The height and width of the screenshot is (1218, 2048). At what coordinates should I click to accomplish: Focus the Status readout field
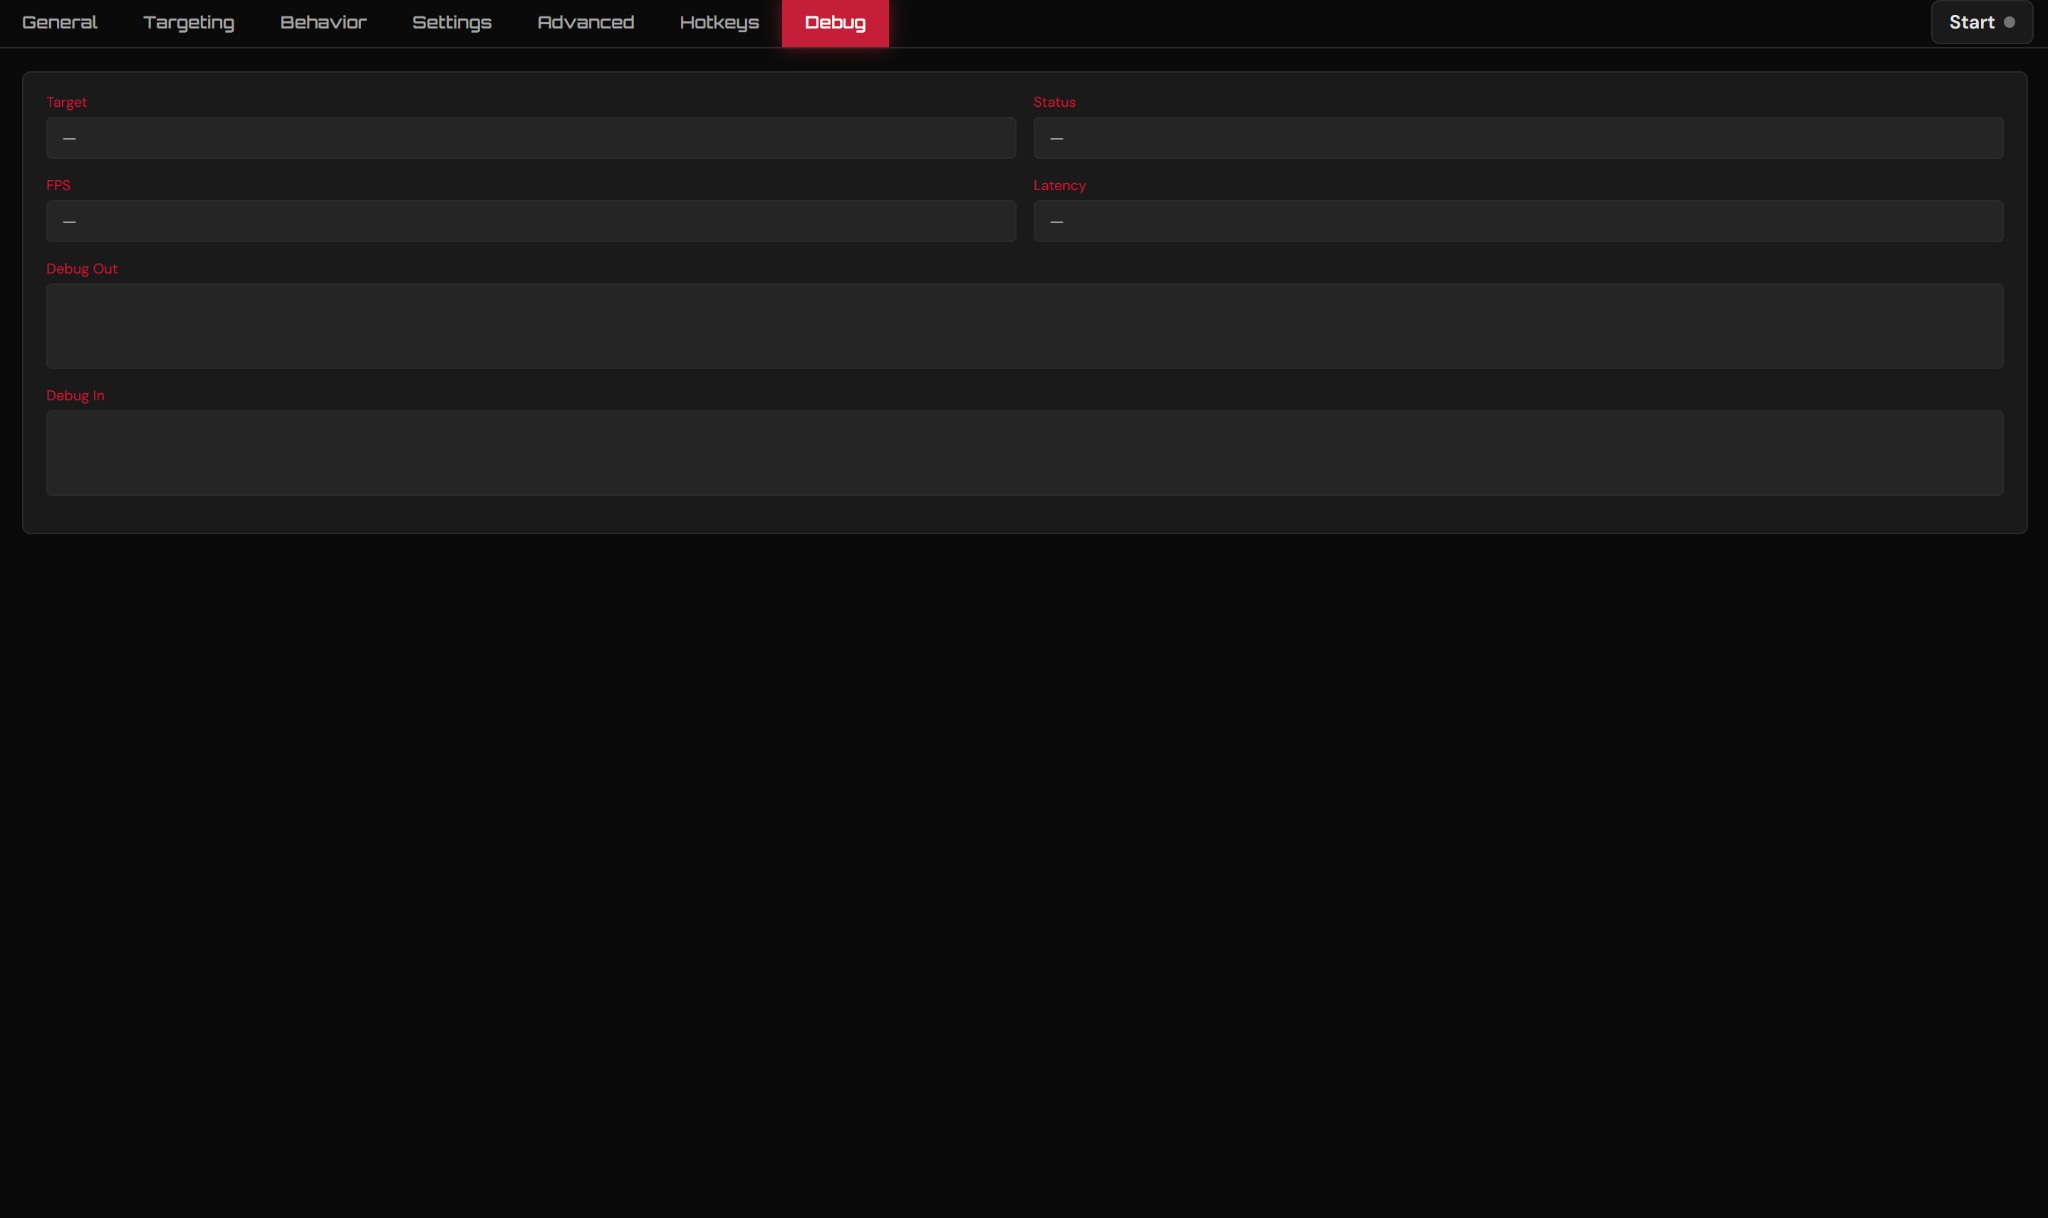[1516, 137]
